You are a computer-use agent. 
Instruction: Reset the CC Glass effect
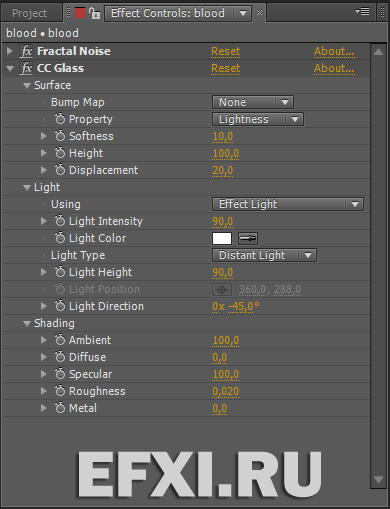pos(226,68)
